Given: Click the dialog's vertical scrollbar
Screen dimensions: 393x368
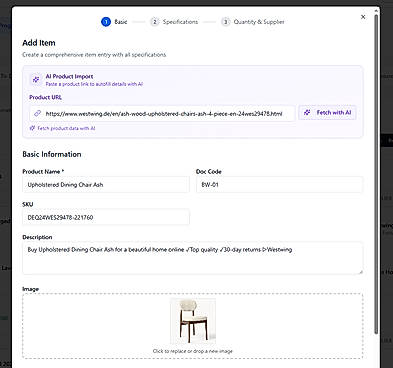Looking at the screenshot, I should [x=376, y=173].
